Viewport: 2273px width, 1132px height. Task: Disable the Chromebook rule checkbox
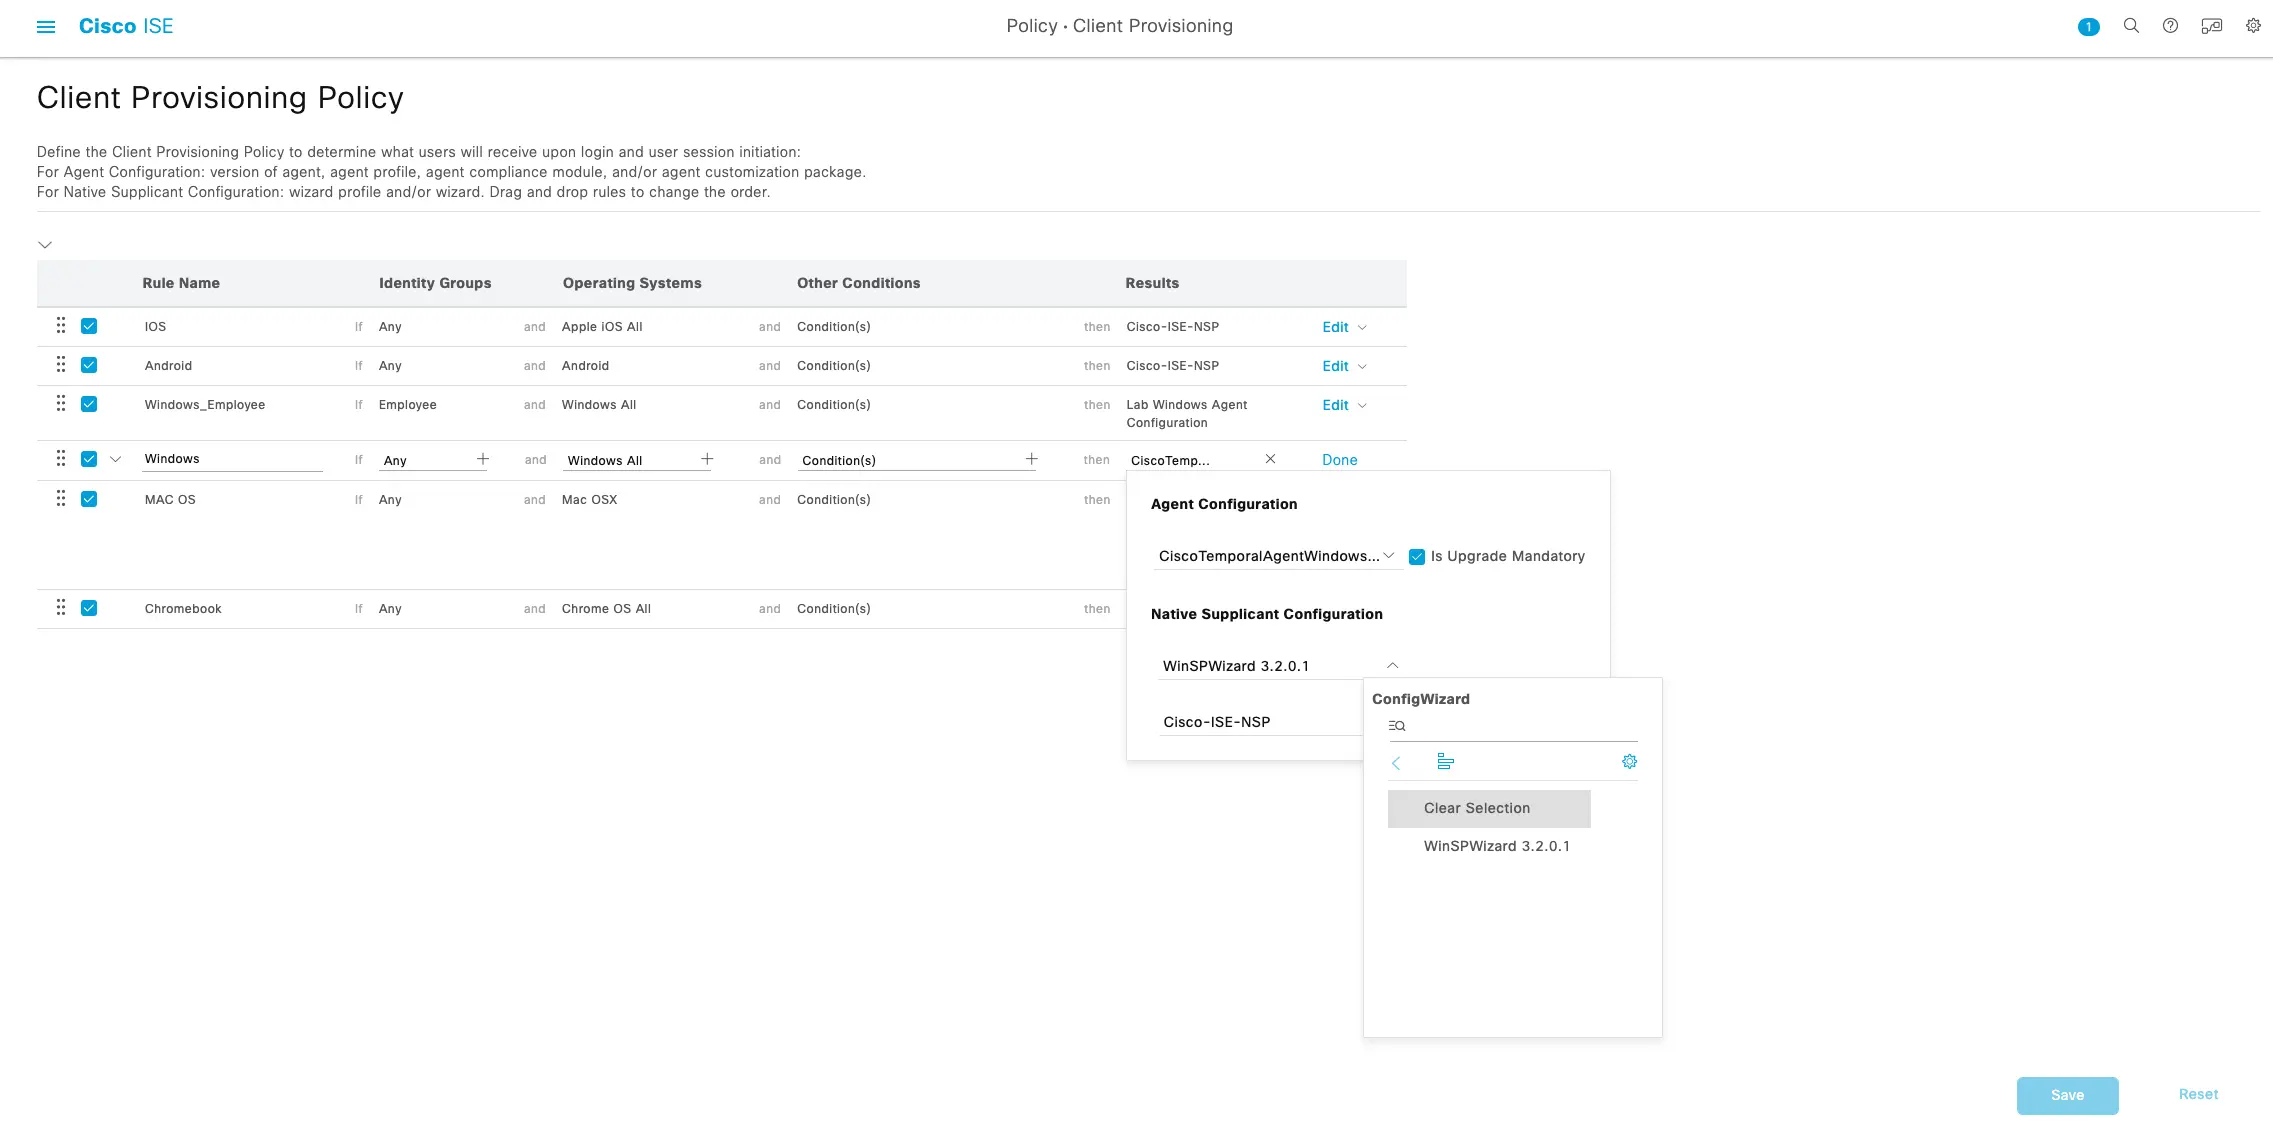pos(89,608)
